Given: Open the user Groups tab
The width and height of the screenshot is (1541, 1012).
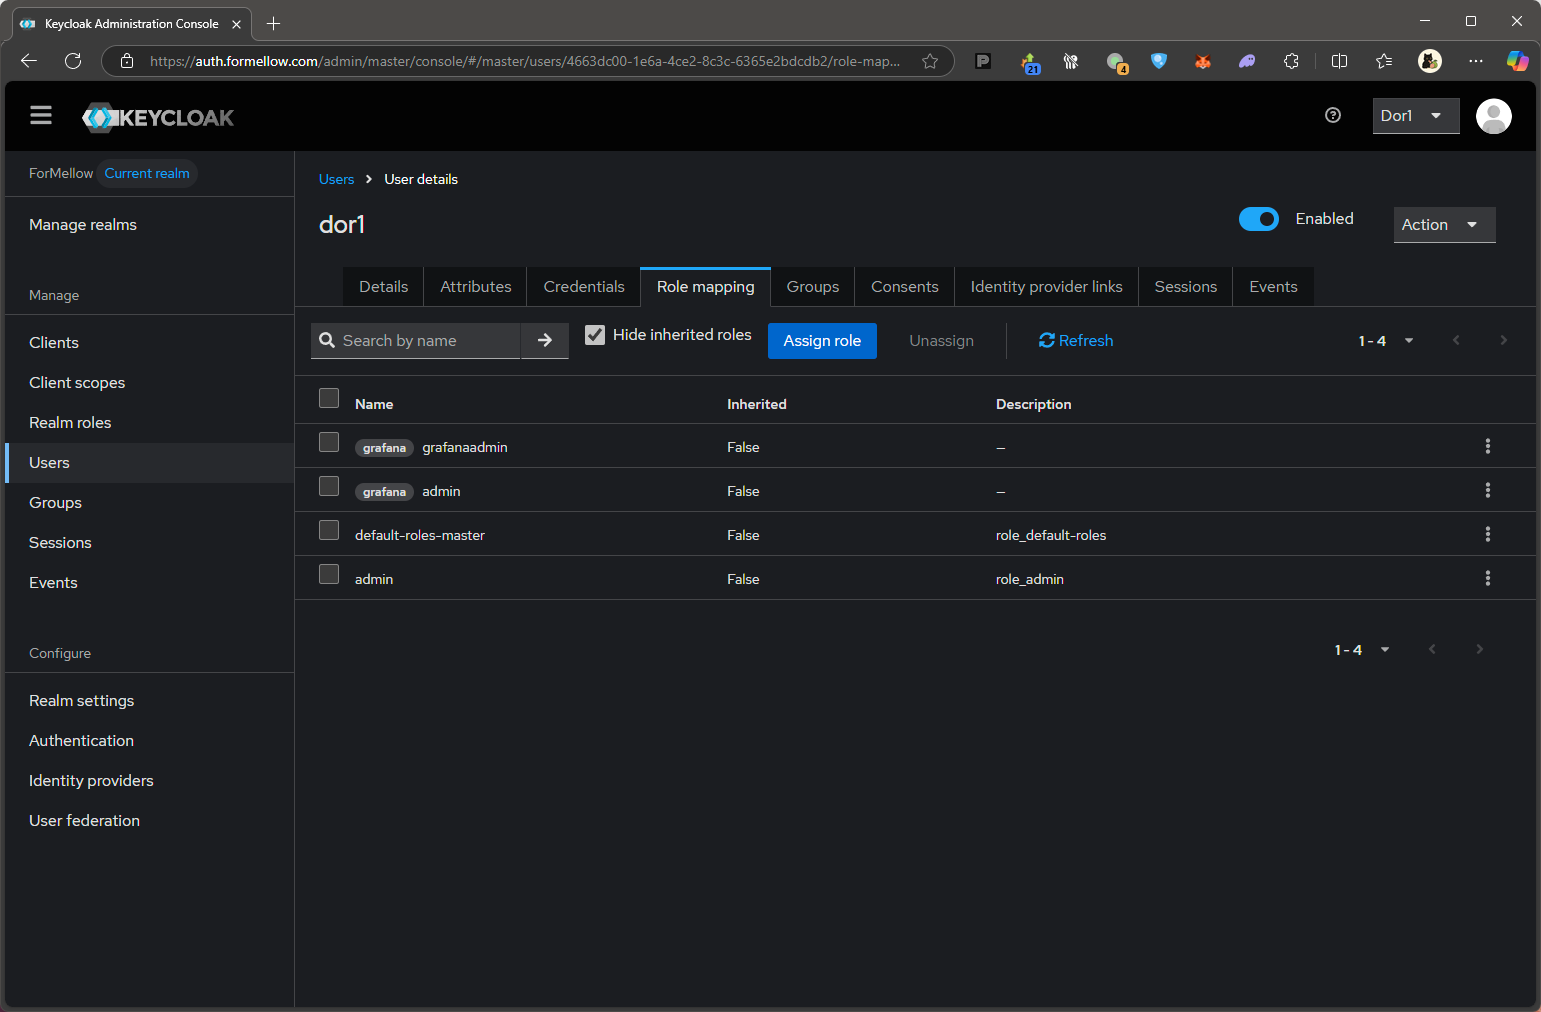Looking at the screenshot, I should click(813, 287).
